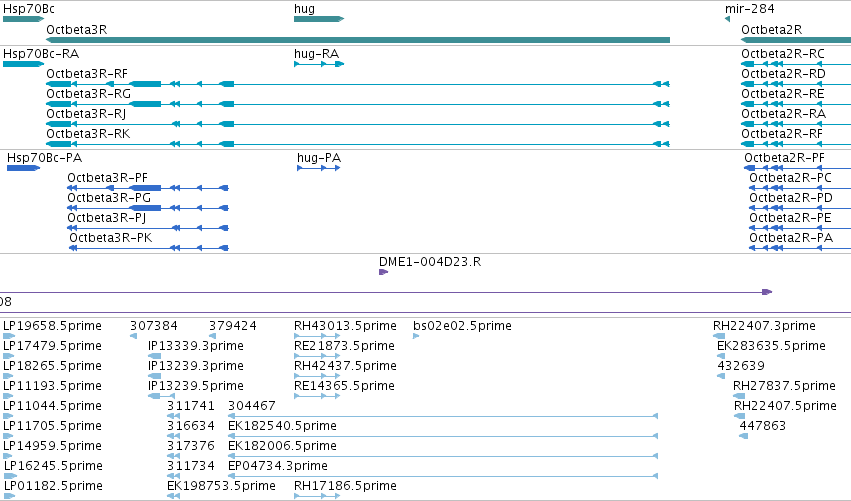Viewport: 851px width, 501px height.
Task: Select EST RH17186.5prime
Action: tap(345, 487)
